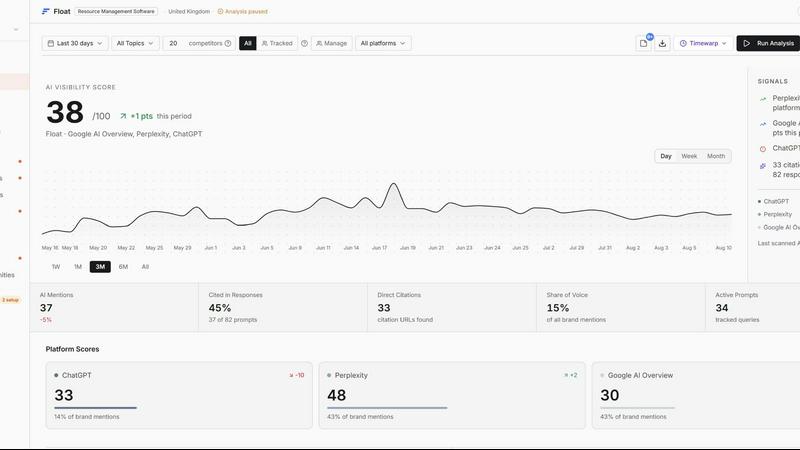Viewport: 800px width, 450px height.
Task: Collapse the sidebar using top-left chevron
Action: 16,30
